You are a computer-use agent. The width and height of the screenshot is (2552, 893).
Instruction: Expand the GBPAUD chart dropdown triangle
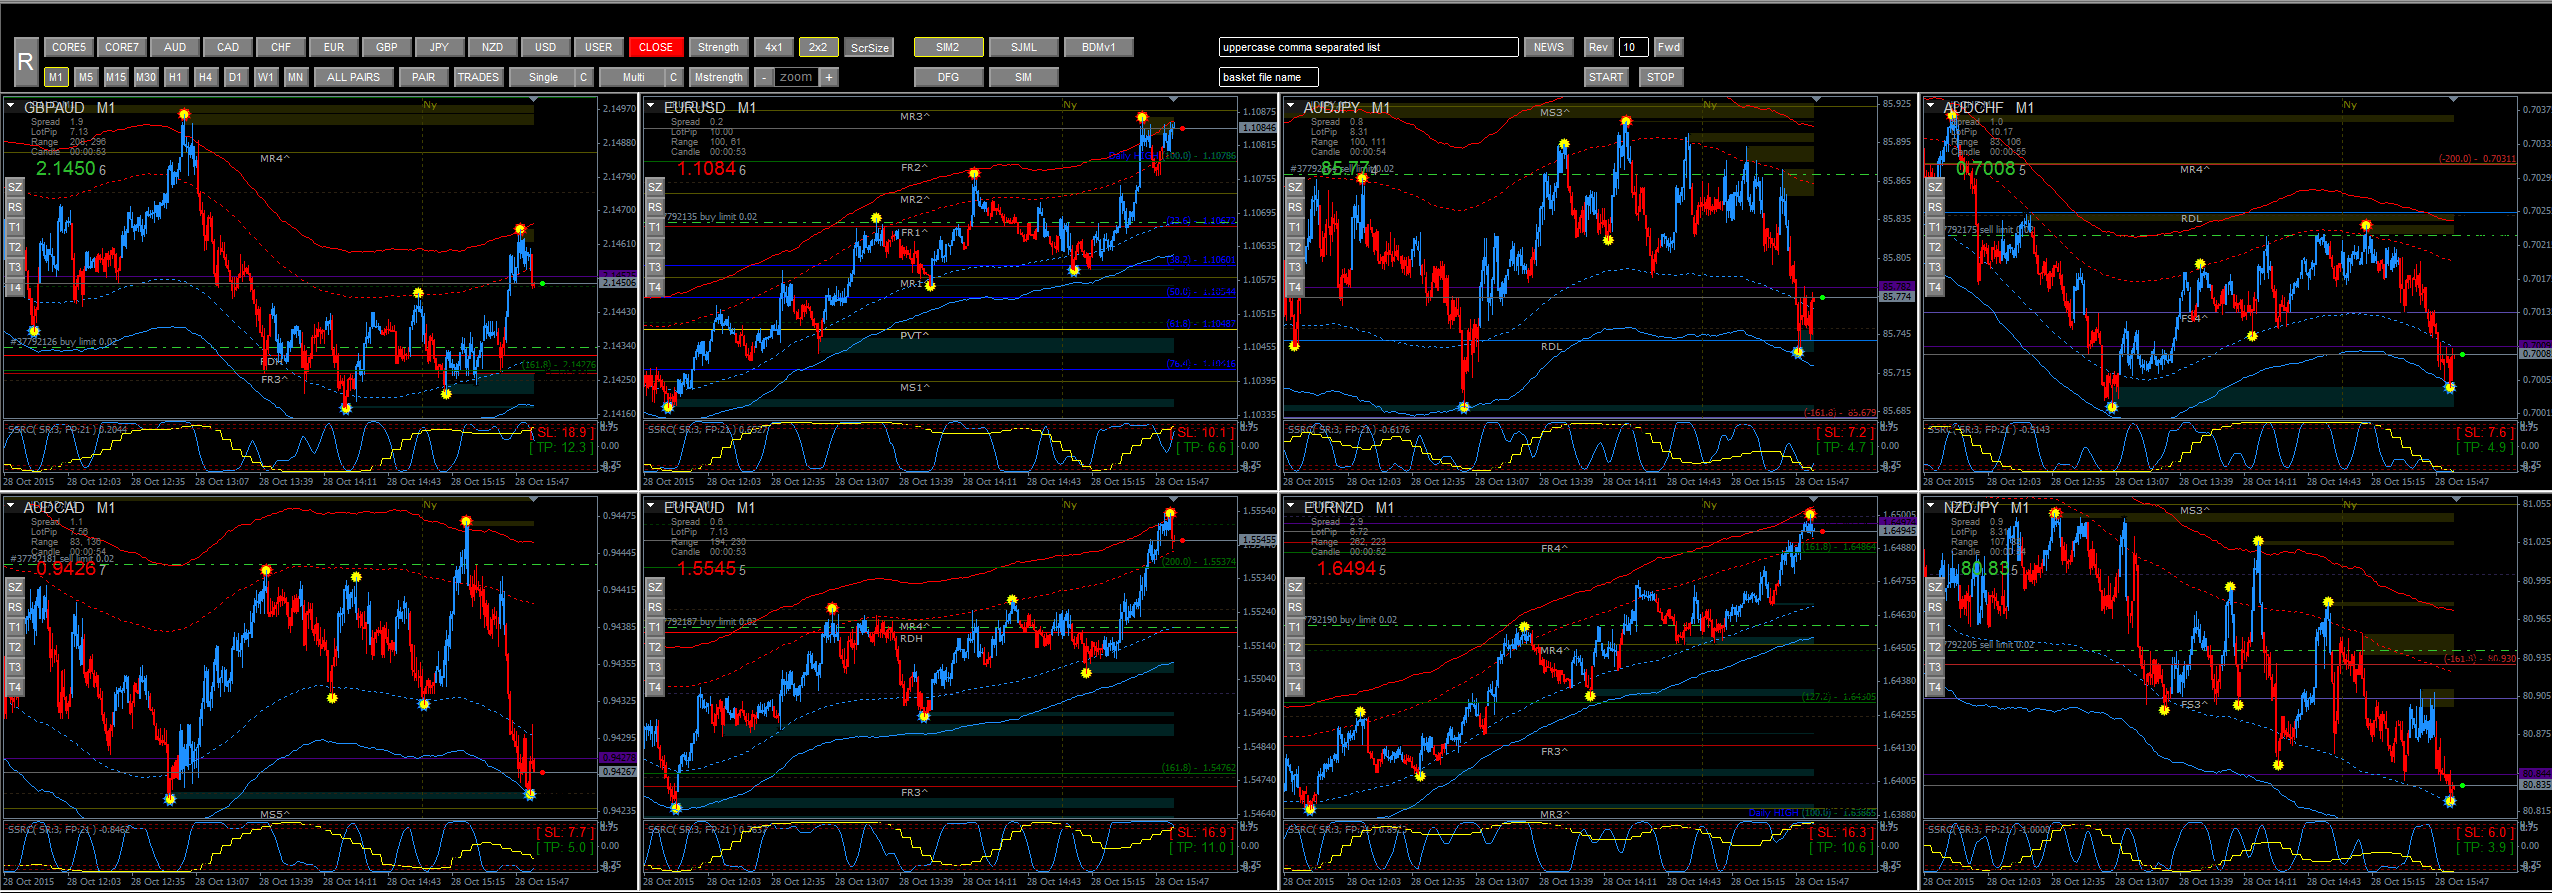[x=11, y=105]
